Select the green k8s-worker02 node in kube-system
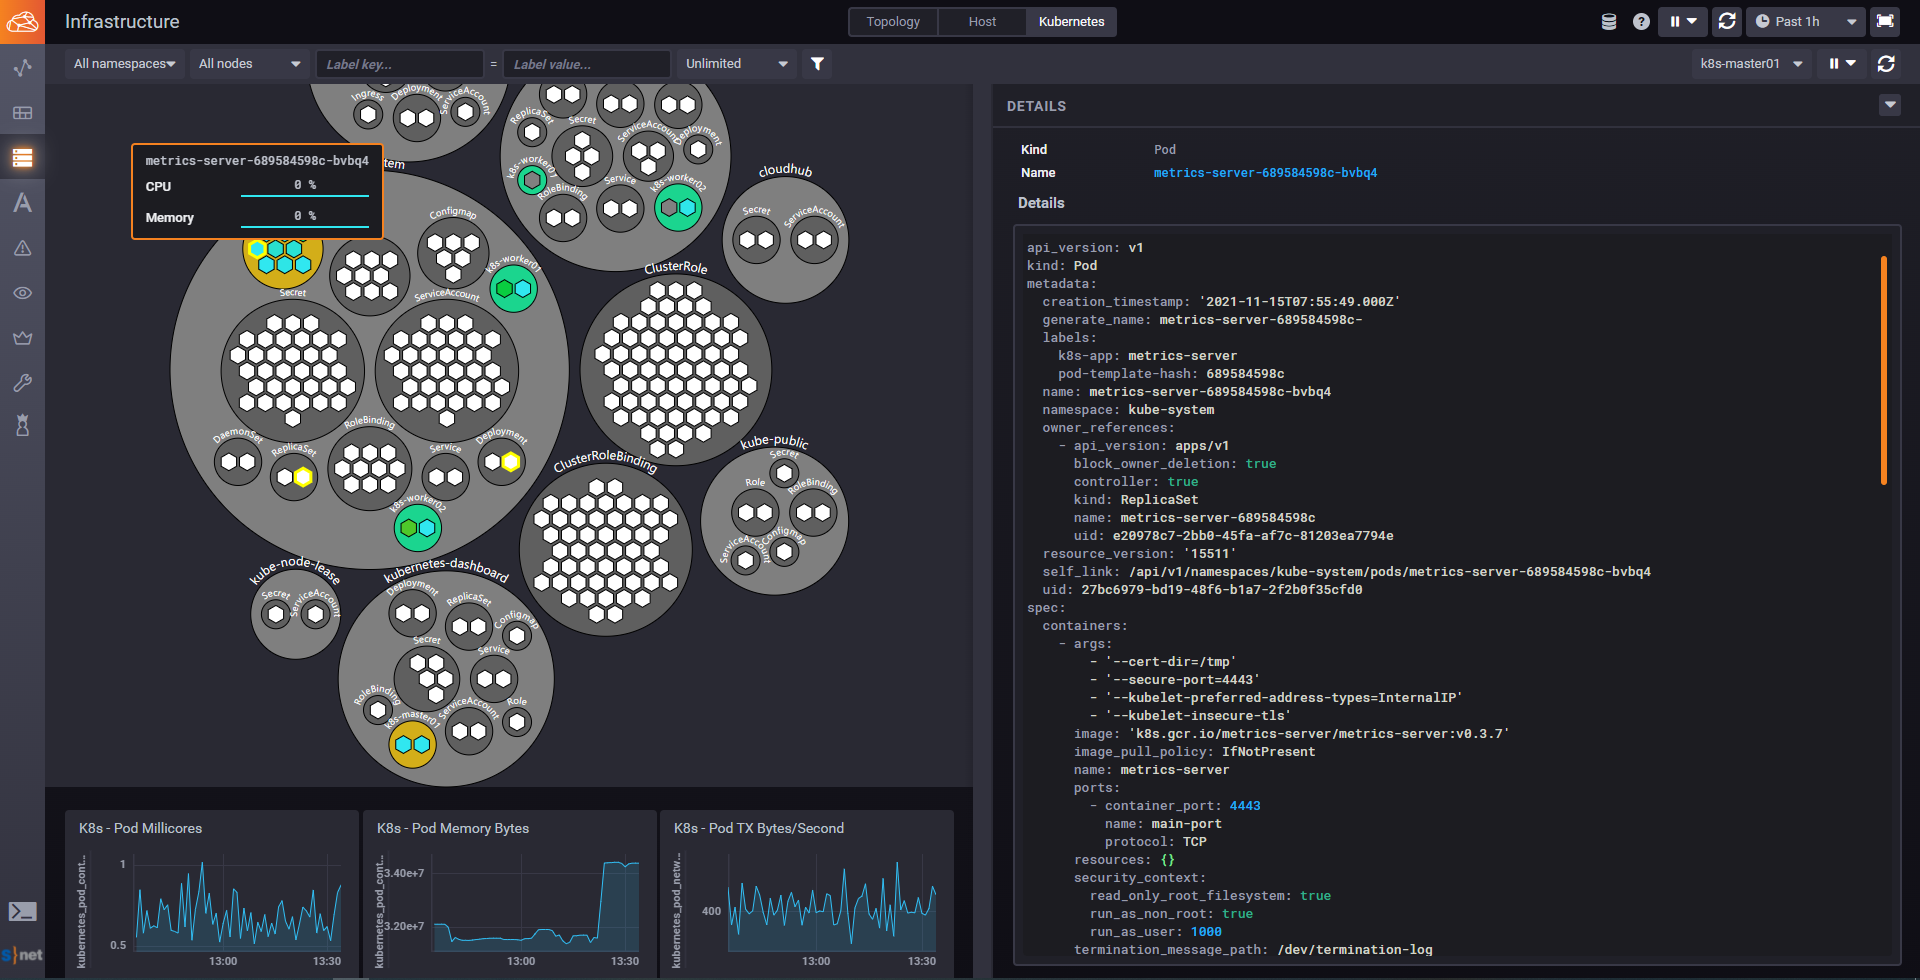This screenshot has width=1920, height=980. pos(417,527)
